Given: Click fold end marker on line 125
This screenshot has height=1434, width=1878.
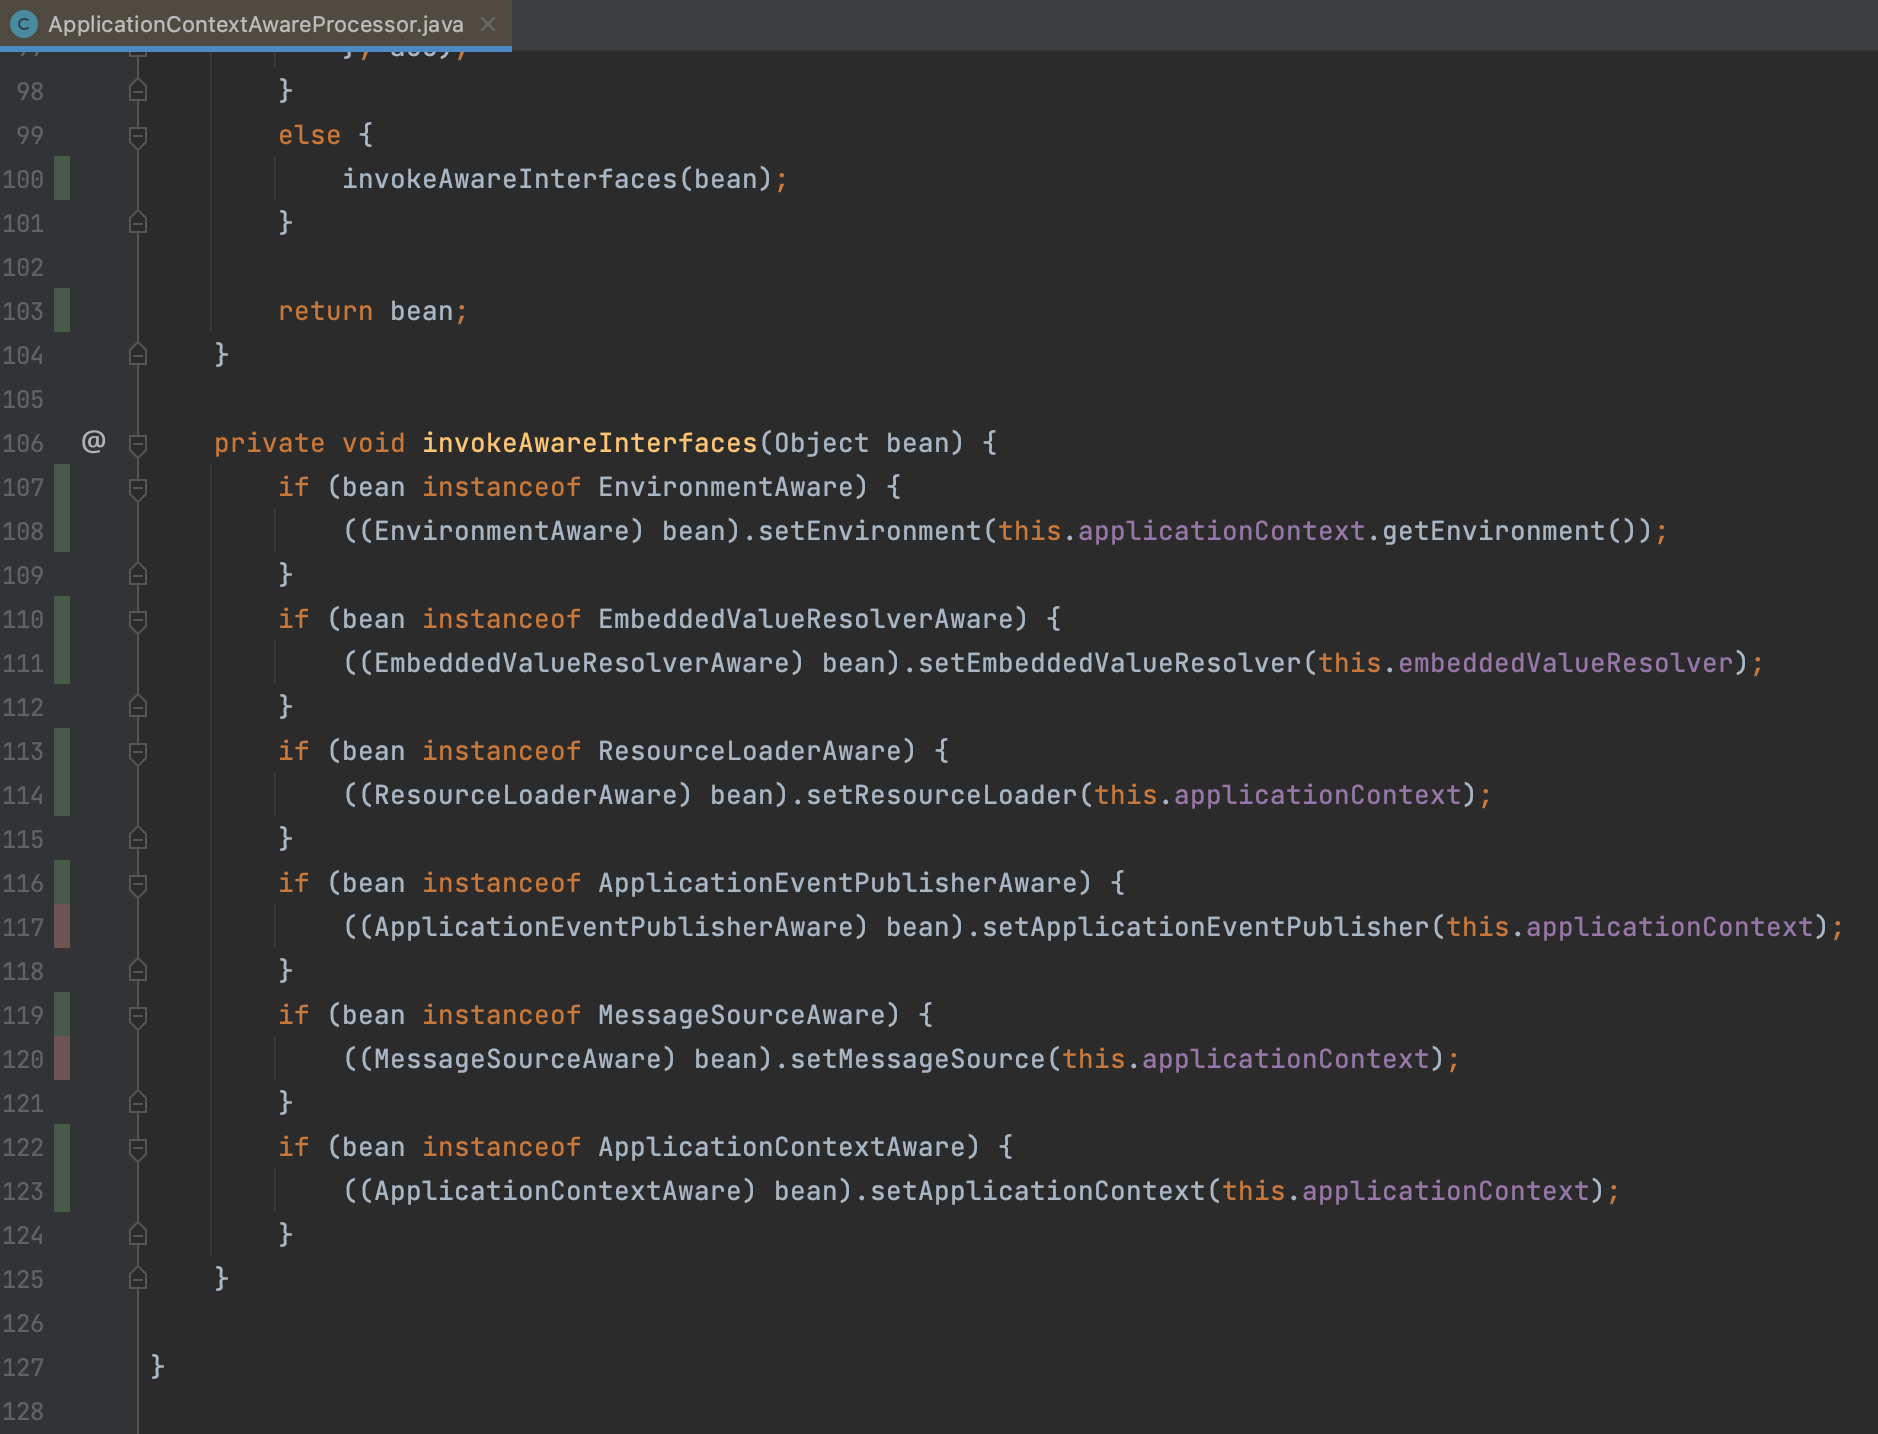Looking at the screenshot, I should pyautogui.click(x=138, y=1279).
